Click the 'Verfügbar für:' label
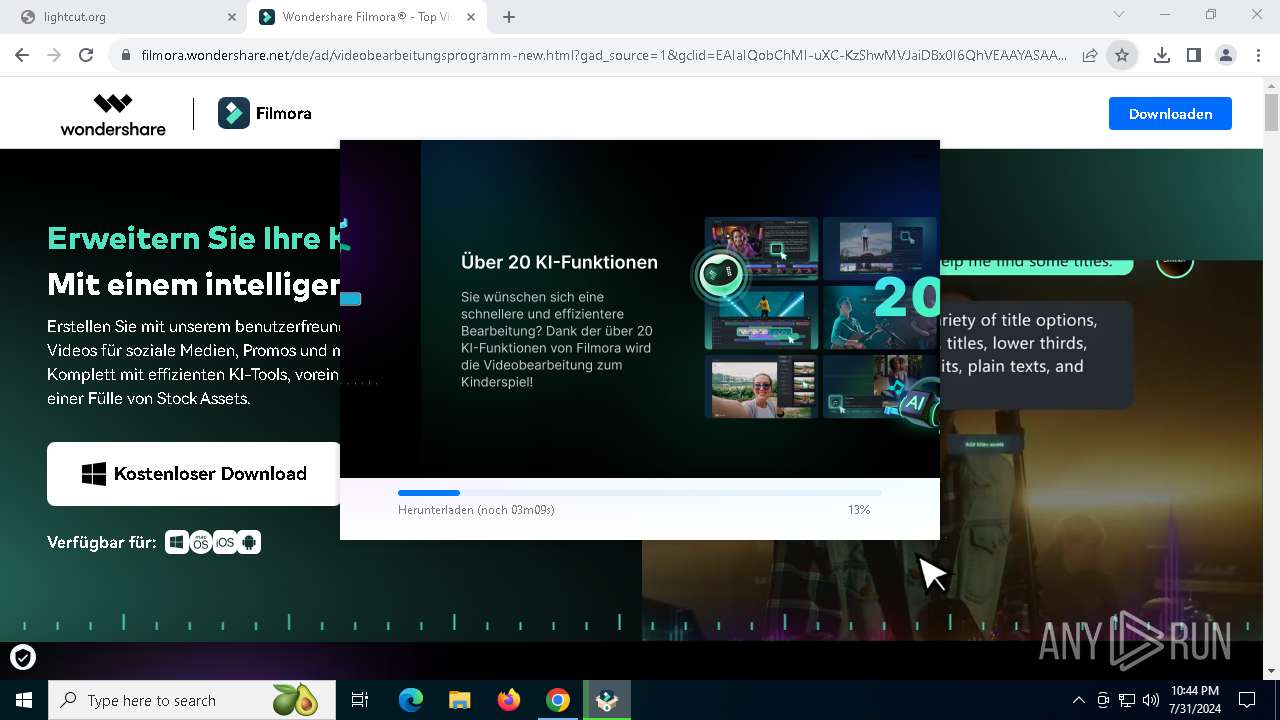This screenshot has height=720, width=1280. tap(102, 542)
